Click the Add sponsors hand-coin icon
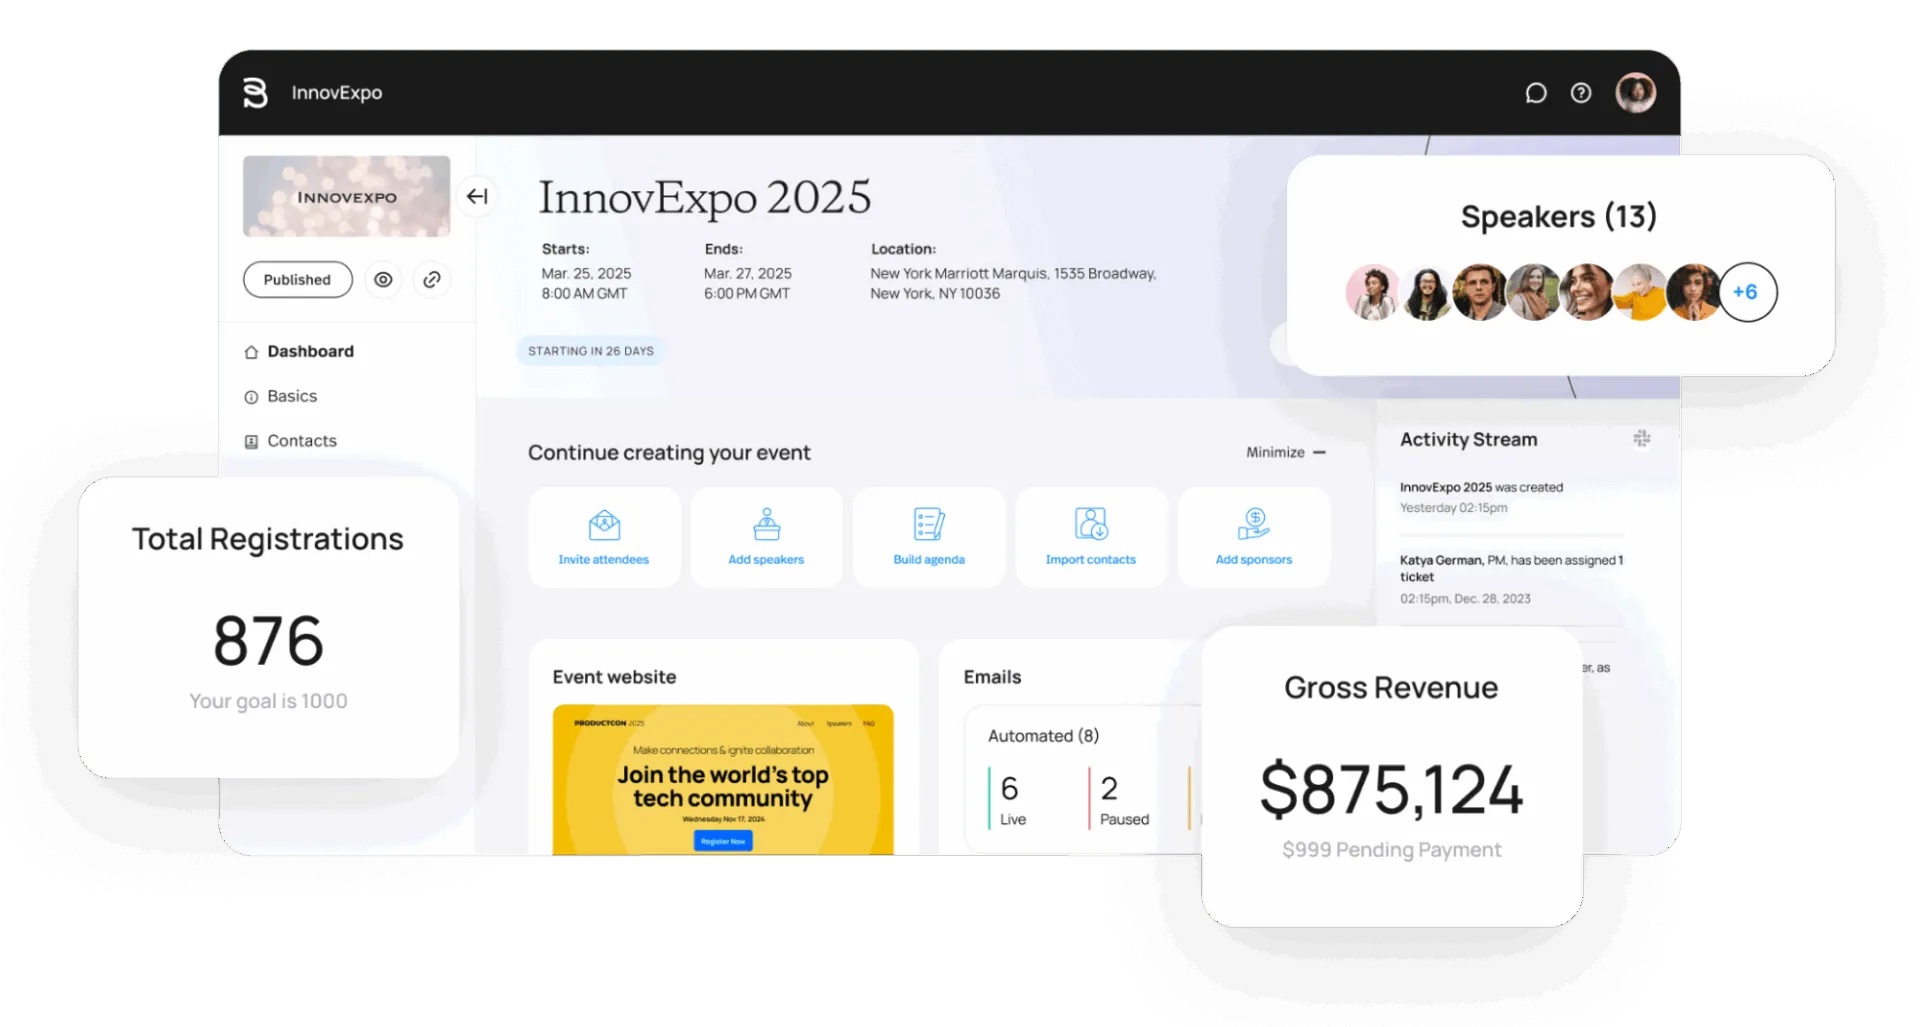This screenshot has height=1027, width=1920. pyautogui.click(x=1253, y=524)
